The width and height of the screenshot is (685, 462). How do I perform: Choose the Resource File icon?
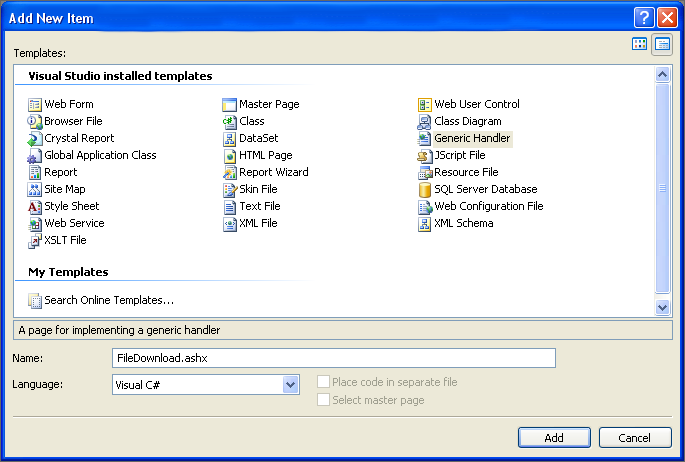[x=424, y=172]
